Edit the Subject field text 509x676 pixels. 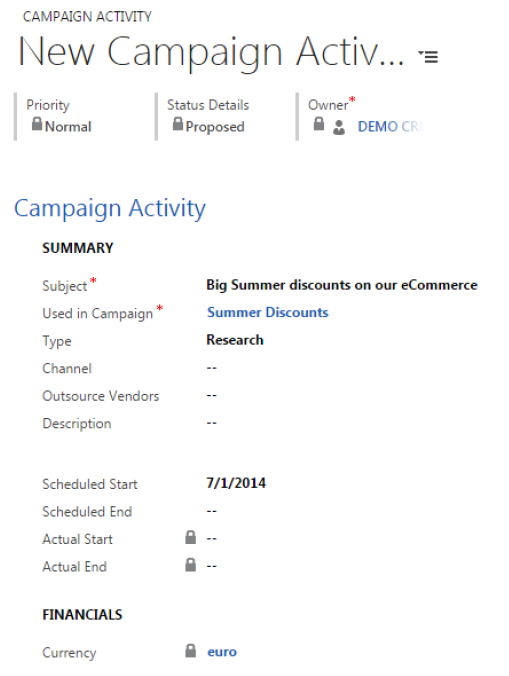click(x=342, y=285)
